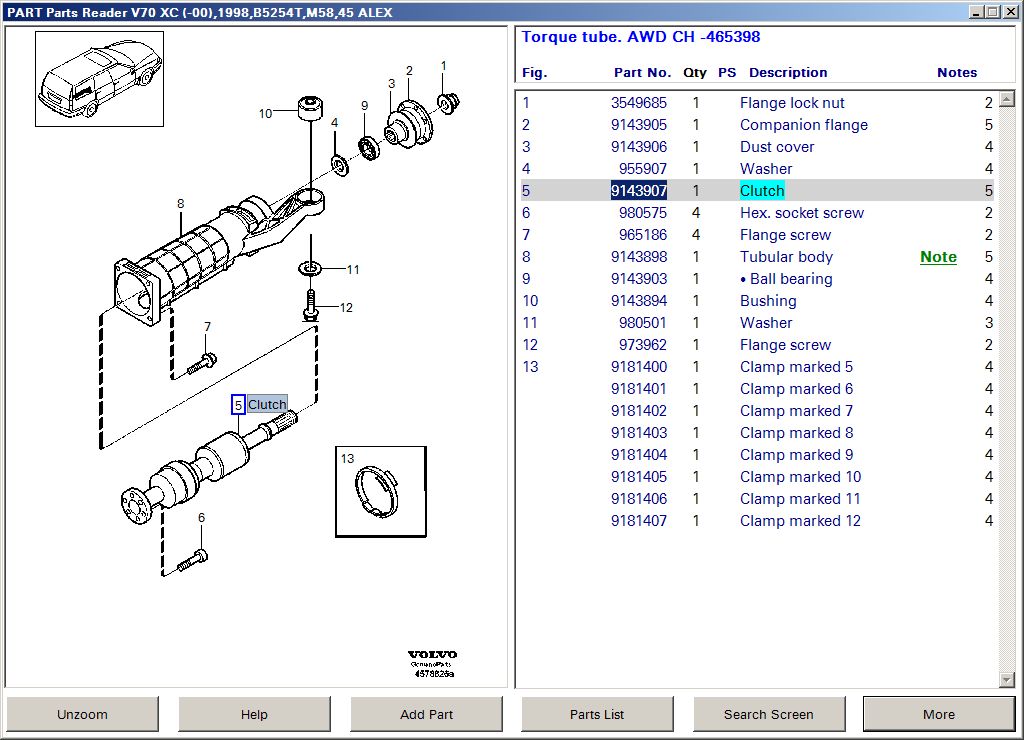1024x740 pixels.
Task: Select the Clamp marked 9 row
Action: coord(758,455)
